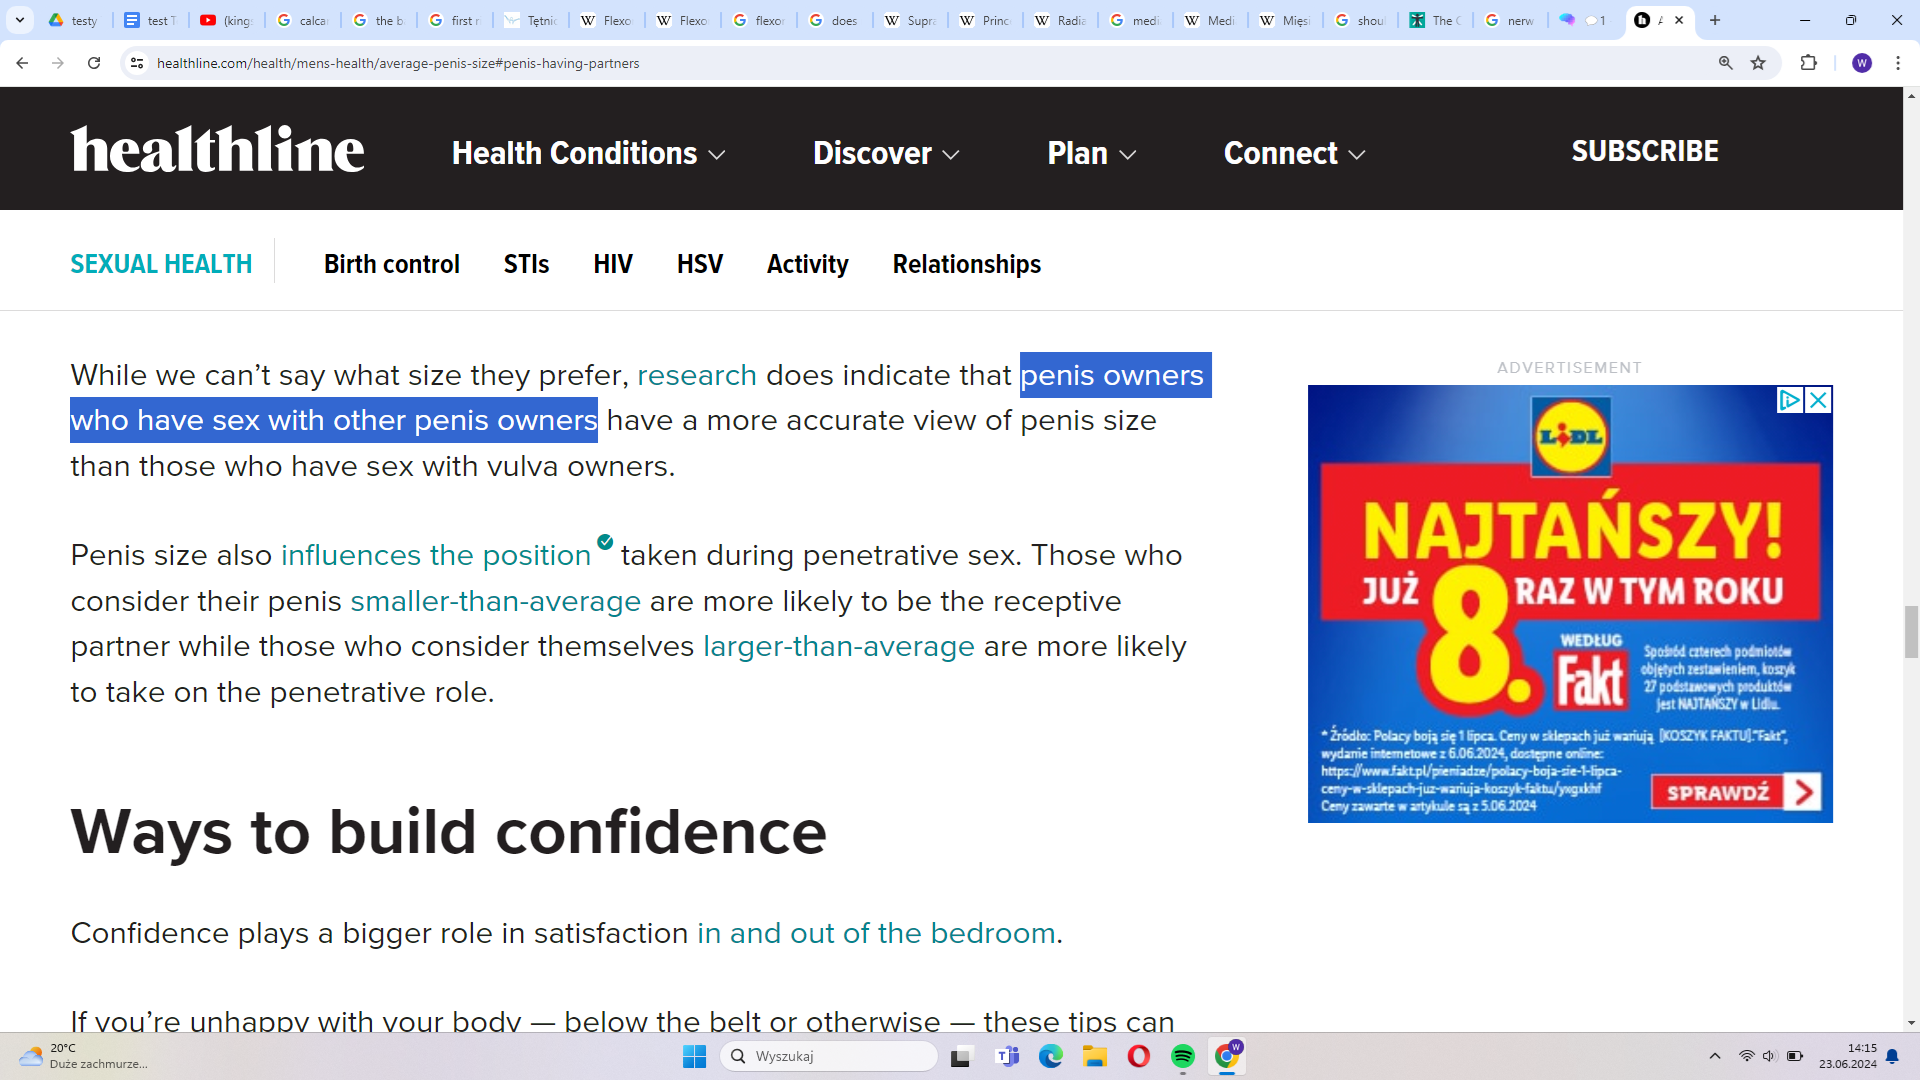Image resolution: width=1920 pixels, height=1080 pixels.
Task: Open the zoom magnifier in address bar
Action: [1726, 63]
